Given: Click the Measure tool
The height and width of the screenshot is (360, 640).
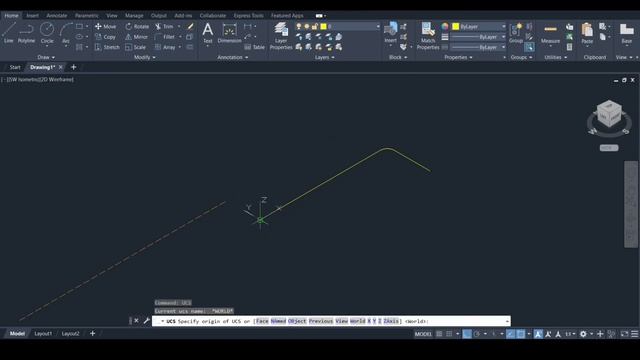Looking at the screenshot, I should click(550, 33).
